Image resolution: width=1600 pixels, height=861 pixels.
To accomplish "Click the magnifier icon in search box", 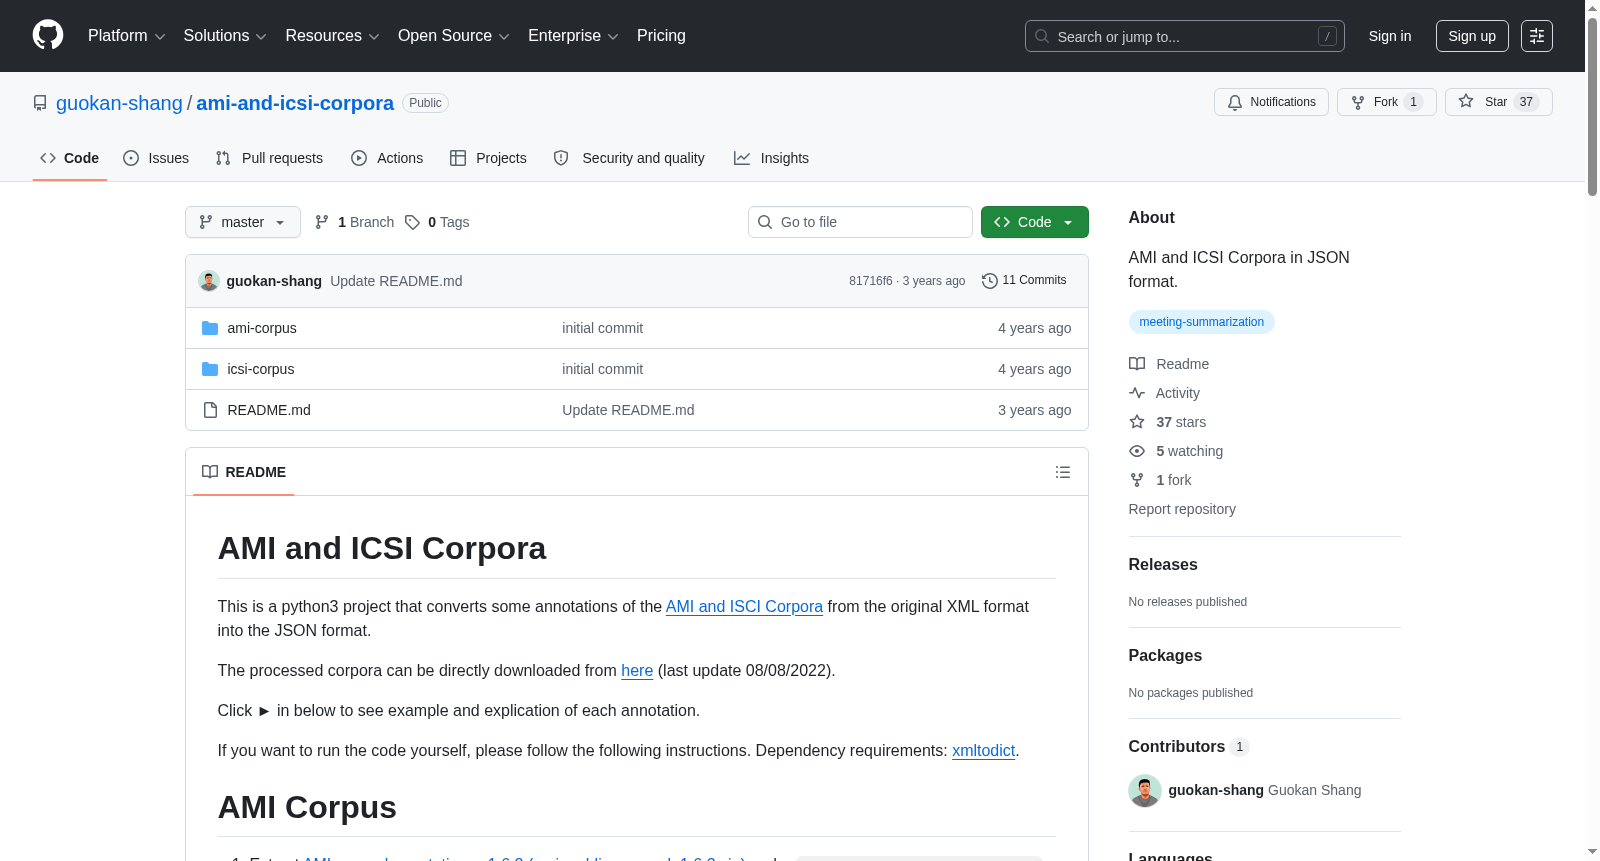I will 1042,36.
